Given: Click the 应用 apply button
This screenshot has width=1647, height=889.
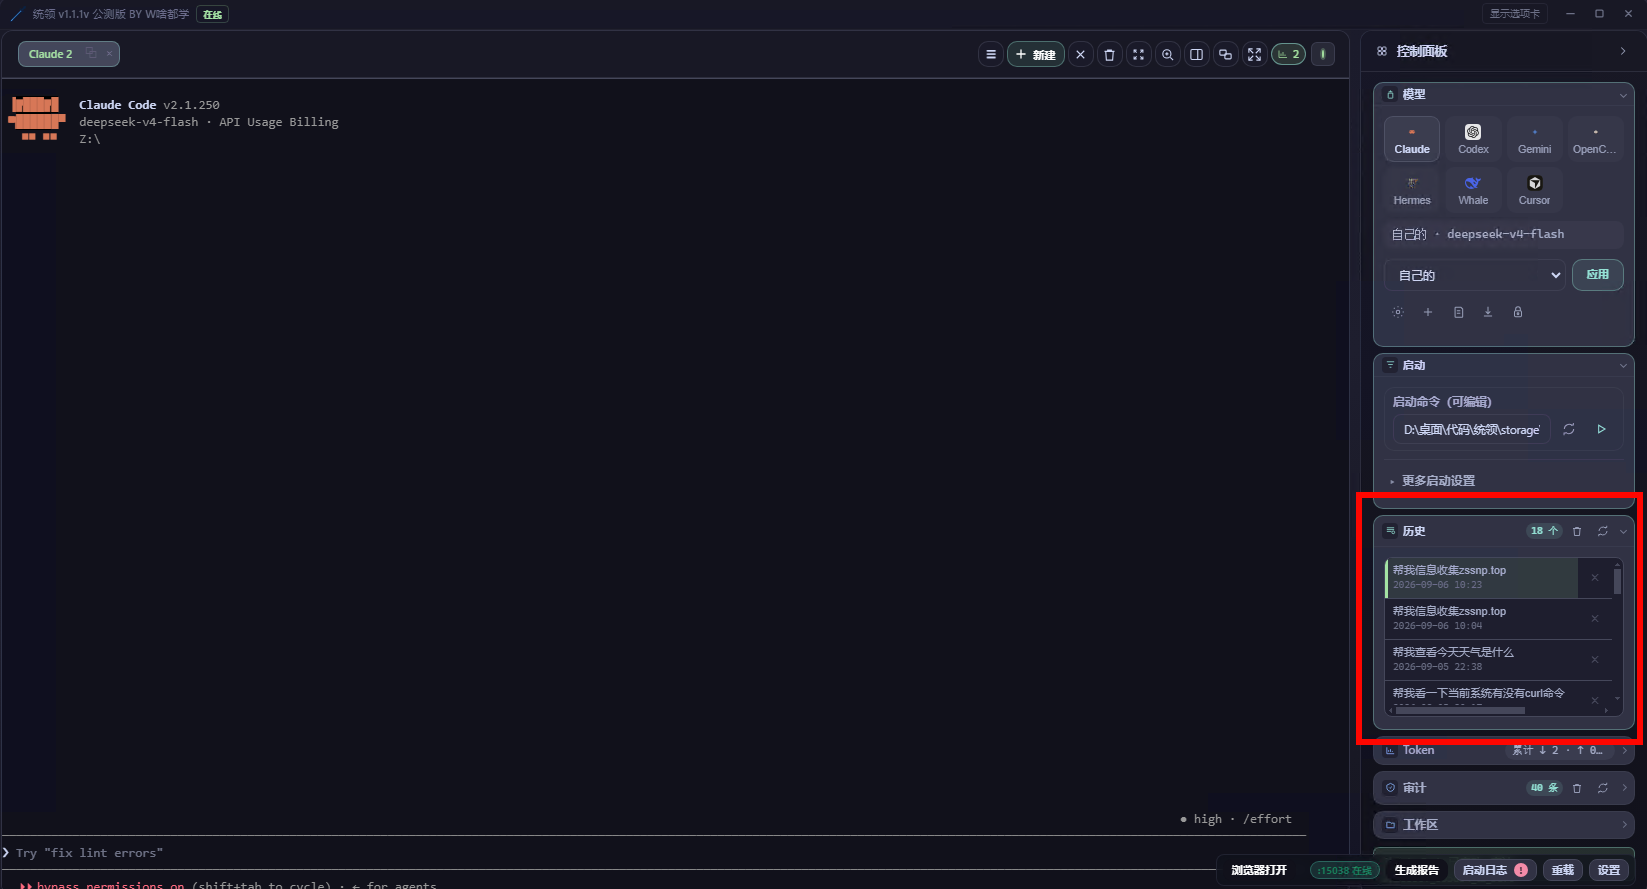Looking at the screenshot, I should [x=1598, y=275].
